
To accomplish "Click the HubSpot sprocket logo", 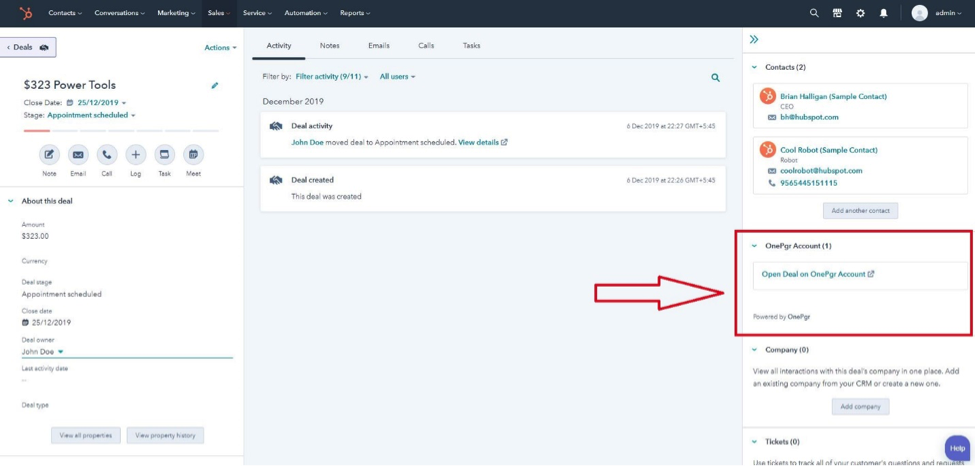I will click(25, 13).
